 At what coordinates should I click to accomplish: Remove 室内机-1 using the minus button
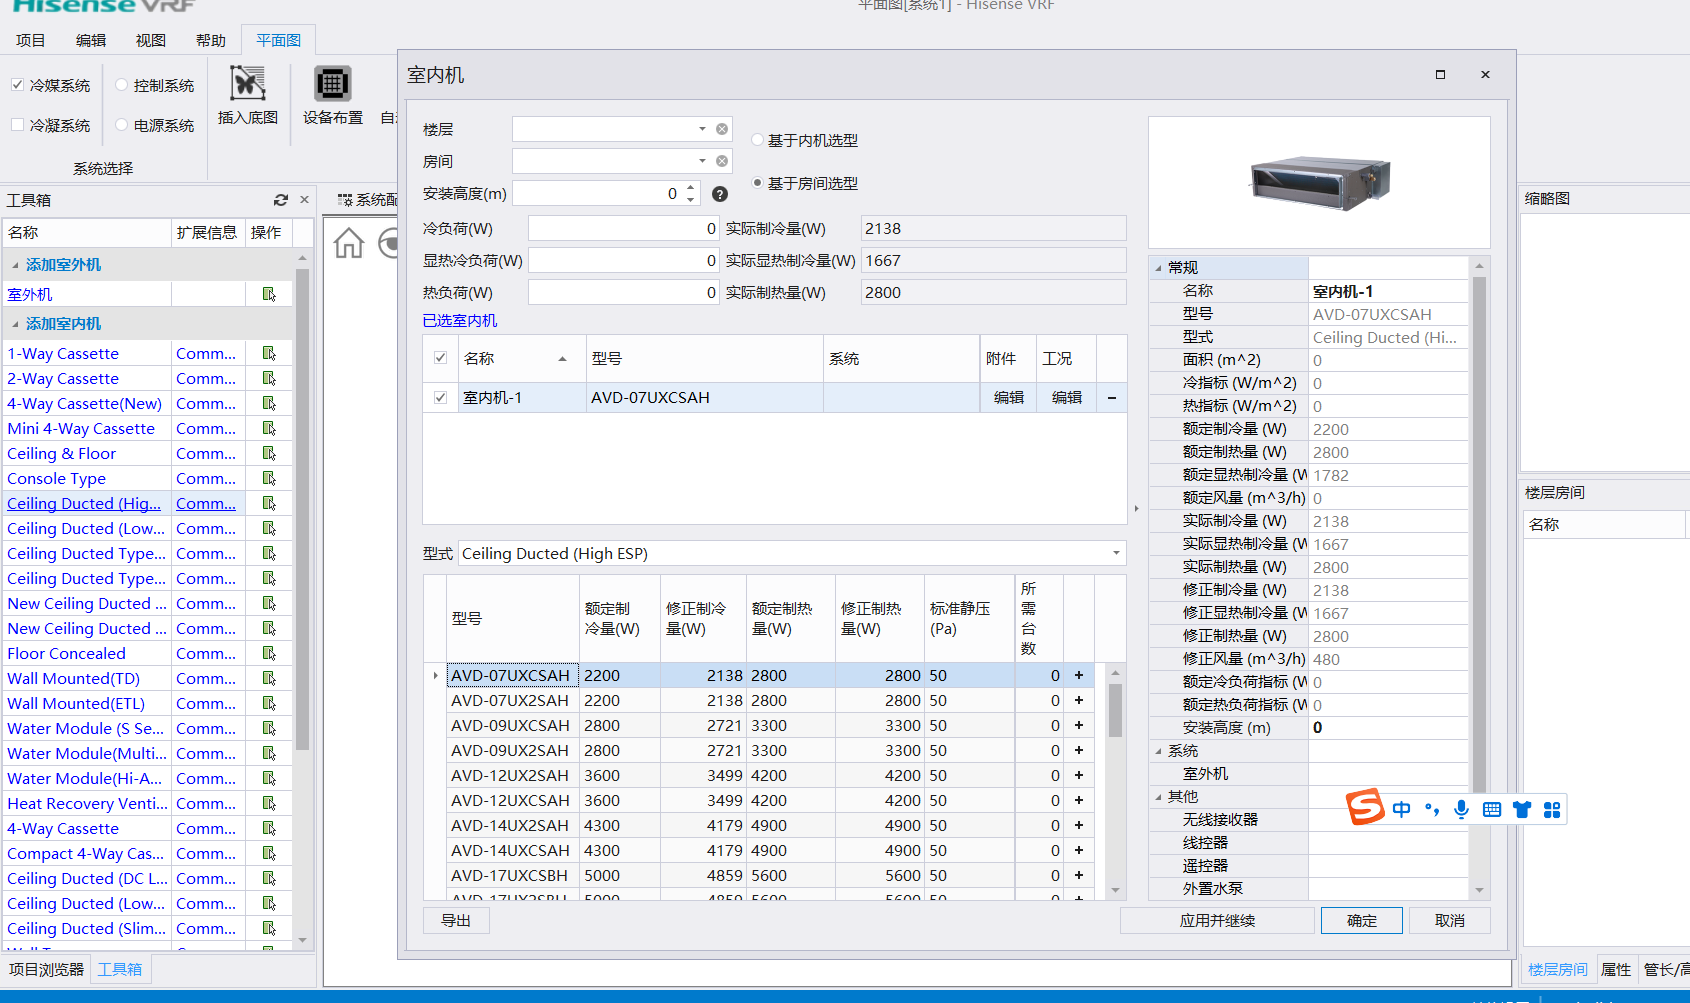pyautogui.click(x=1111, y=398)
